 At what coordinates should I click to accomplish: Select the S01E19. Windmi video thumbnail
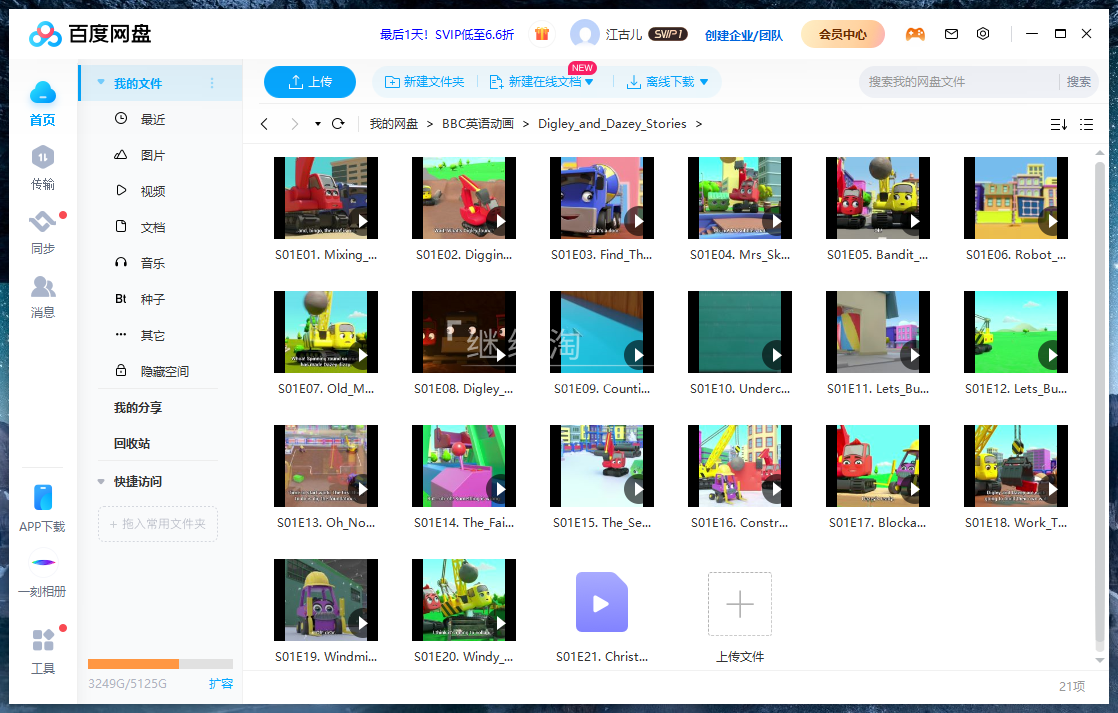(x=326, y=600)
